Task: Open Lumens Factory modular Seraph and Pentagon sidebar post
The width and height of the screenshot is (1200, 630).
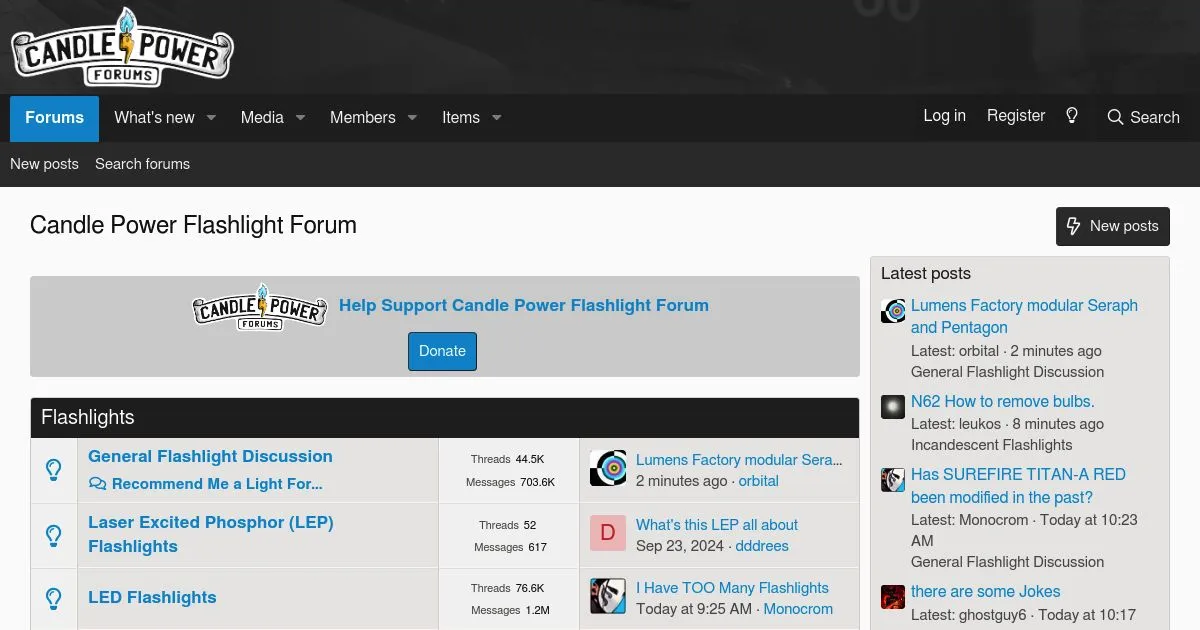Action: pyautogui.click(x=1024, y=317)
